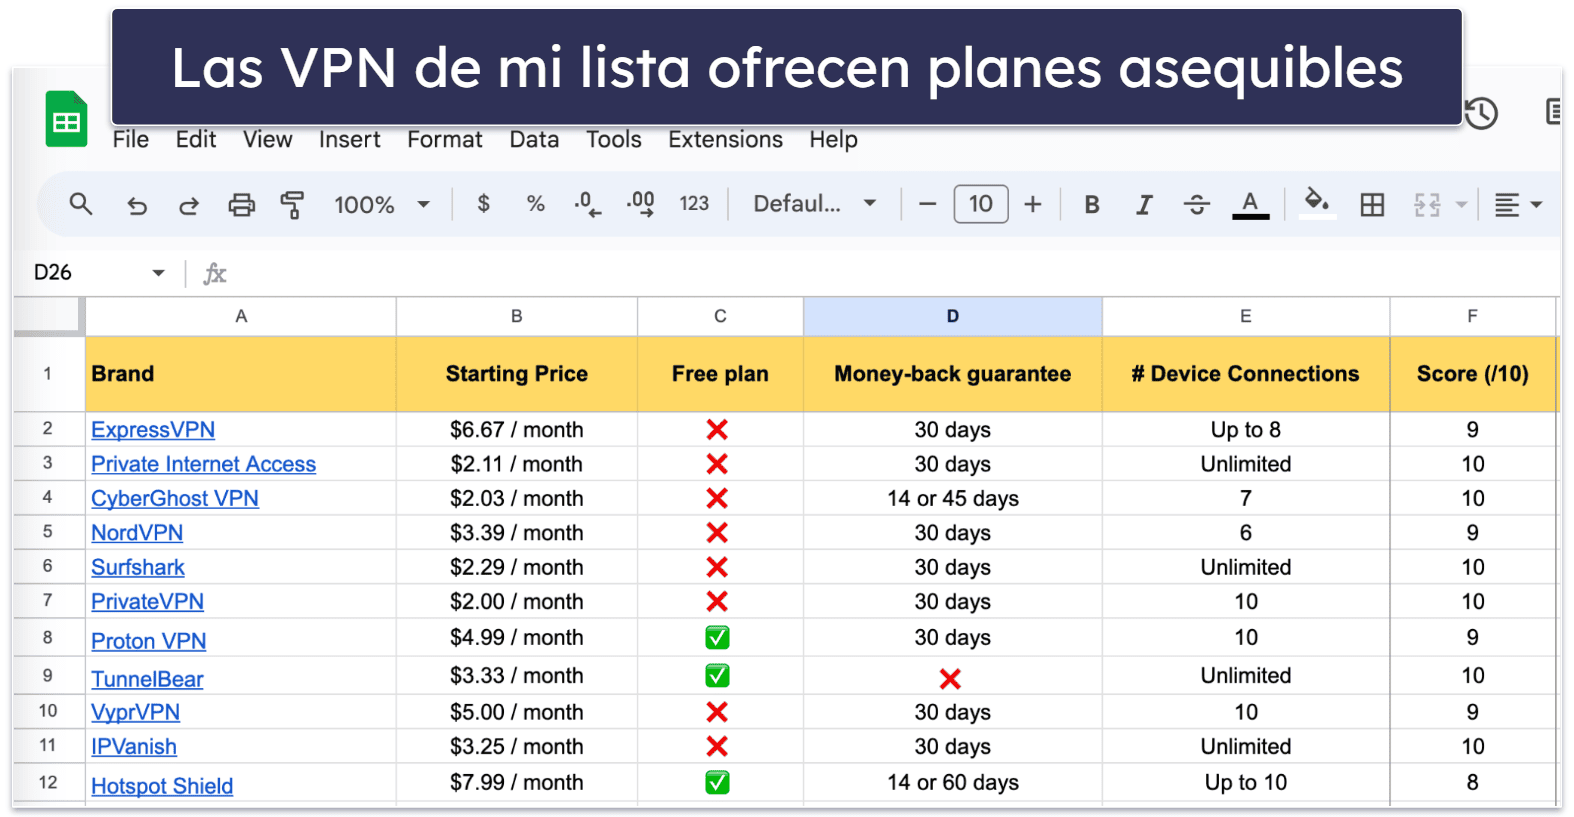Select the Score (/10) header cell
The height and width of the screenshot is (817, 1574).
point(1473,374)
